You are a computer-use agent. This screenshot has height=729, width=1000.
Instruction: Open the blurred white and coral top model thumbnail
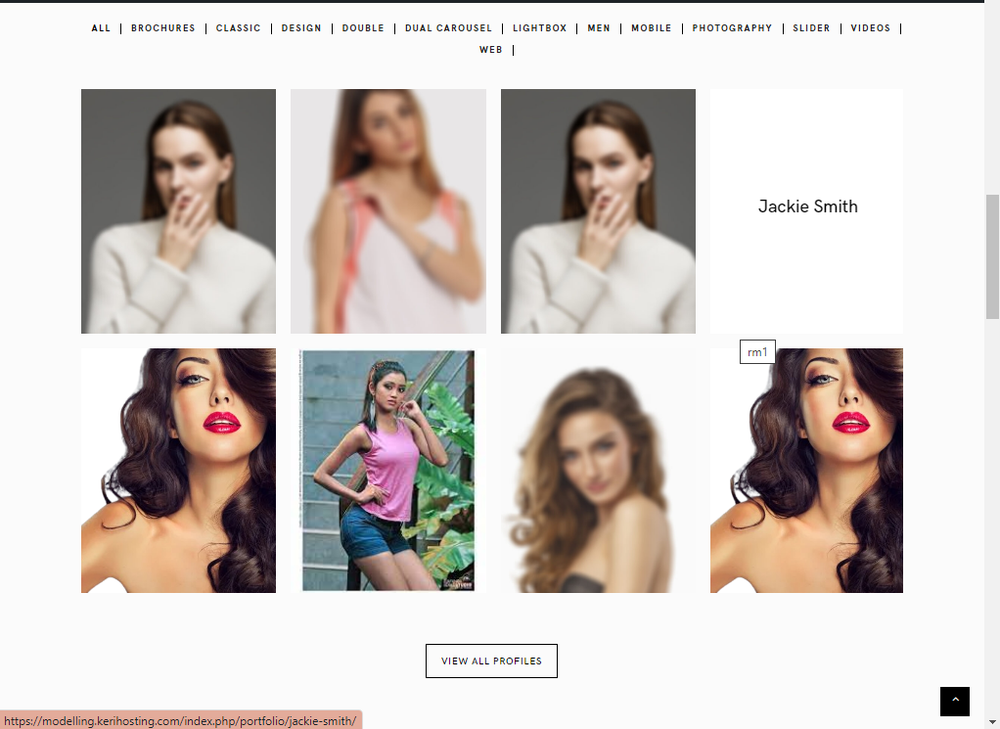[388, 211]
